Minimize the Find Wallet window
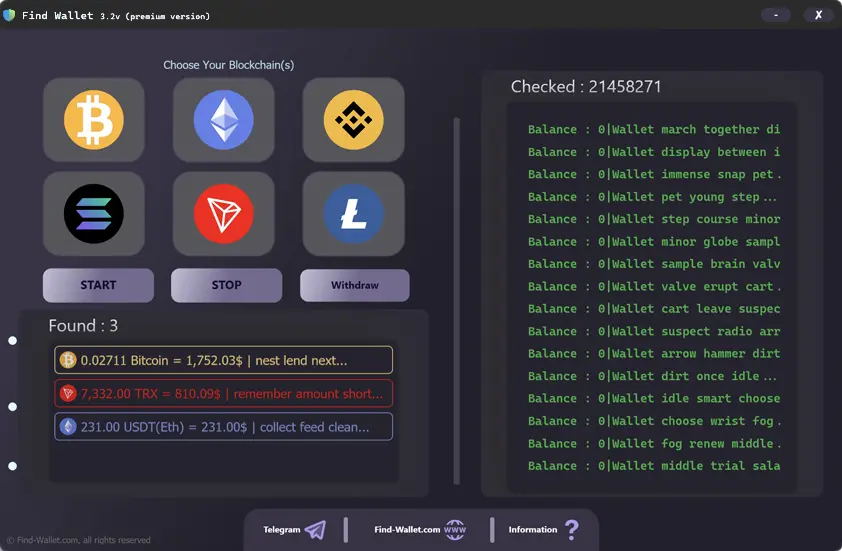842x551 pixels. 776,15
